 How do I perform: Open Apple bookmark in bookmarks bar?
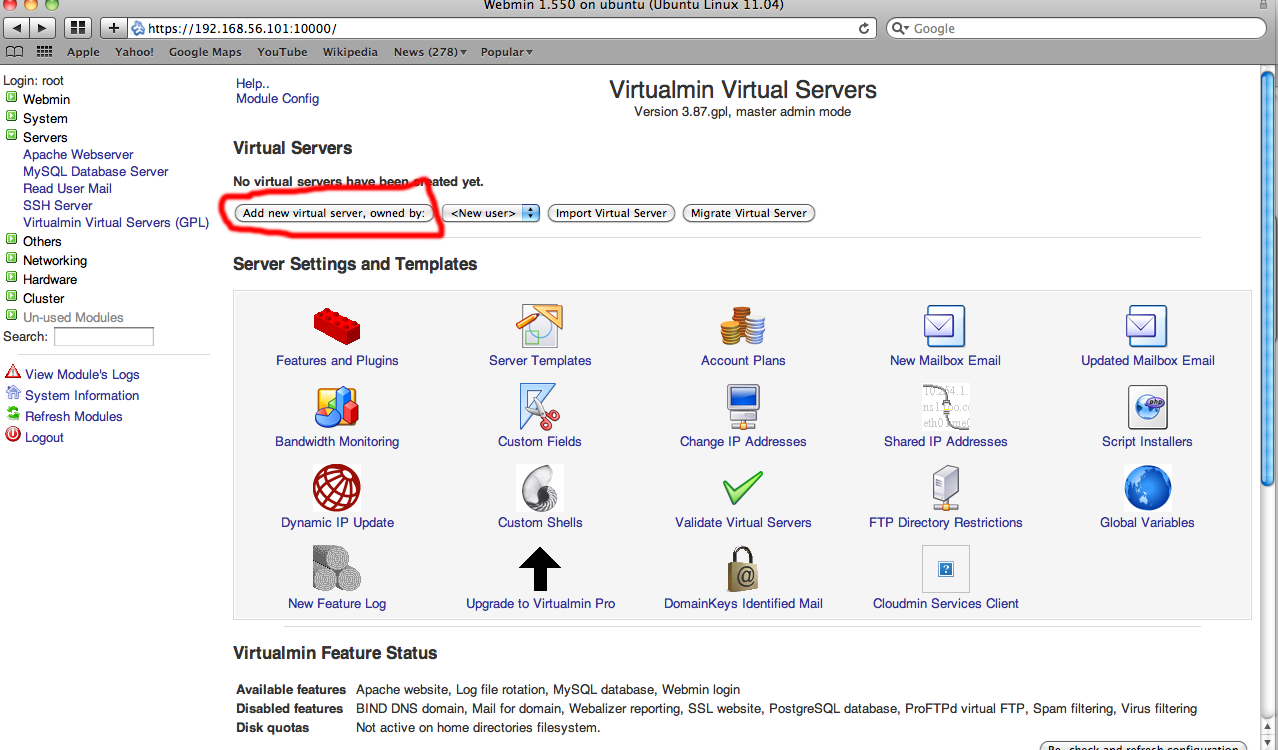(83, 52)
